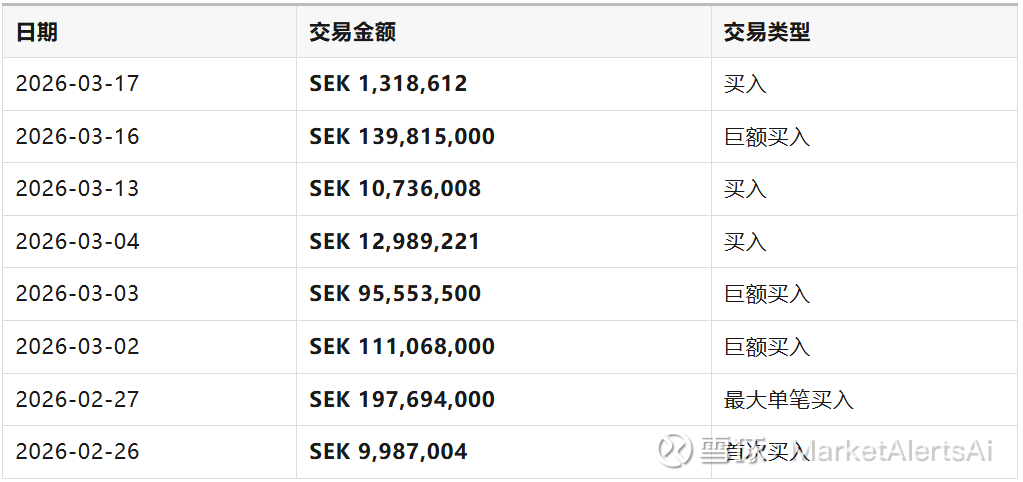Select the 最大单笔买入 transaction type cell

(788, 400)
